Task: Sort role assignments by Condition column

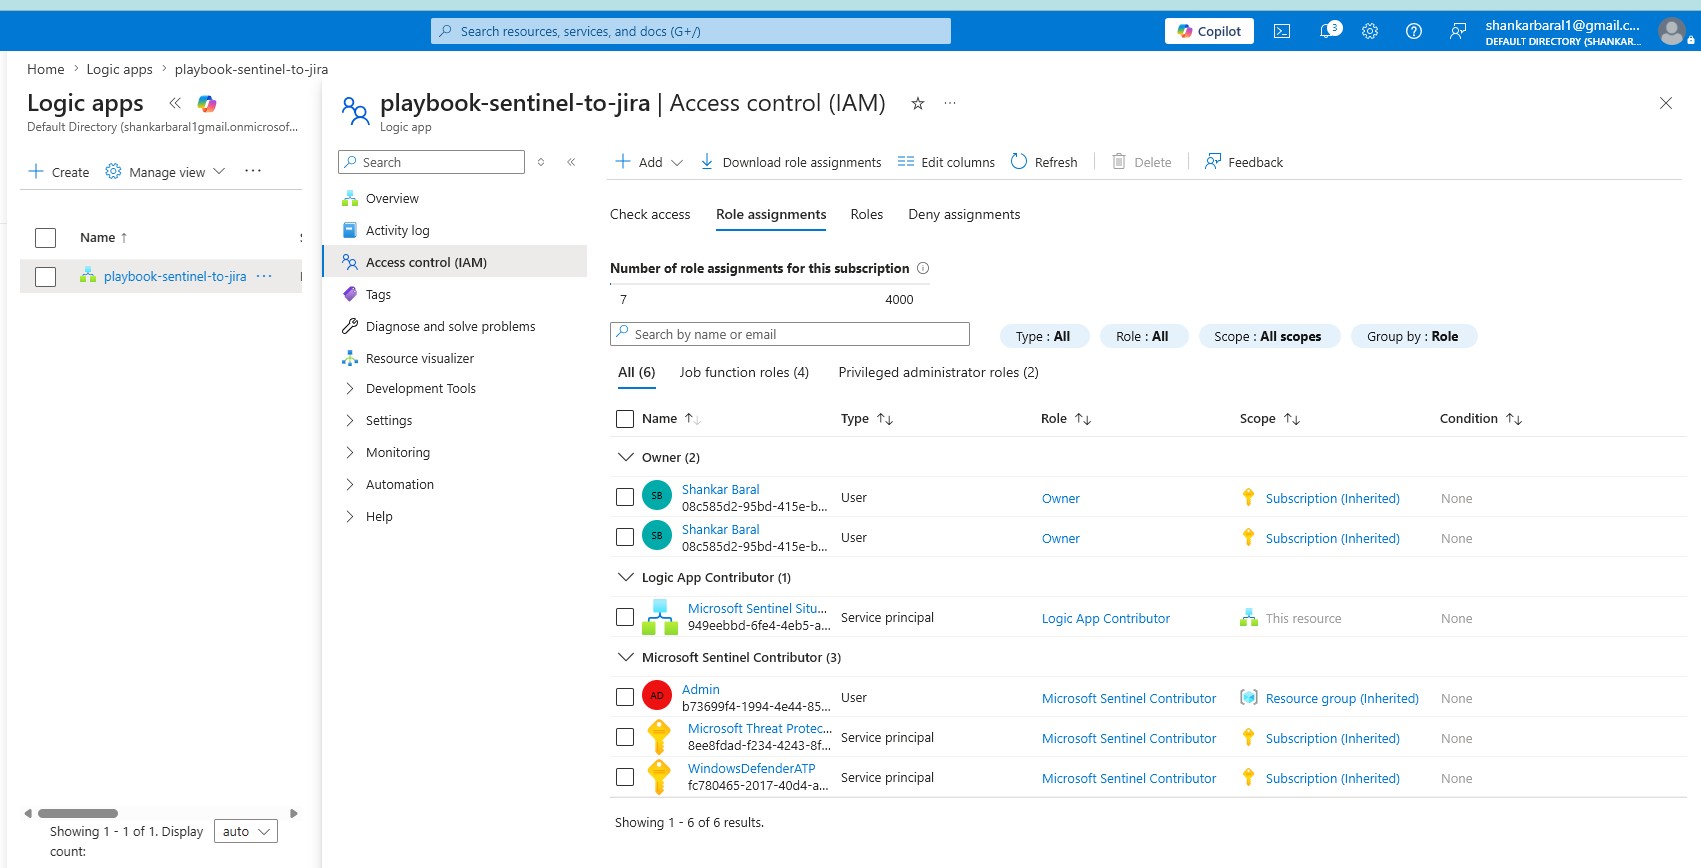Action: click(1481, 418)
